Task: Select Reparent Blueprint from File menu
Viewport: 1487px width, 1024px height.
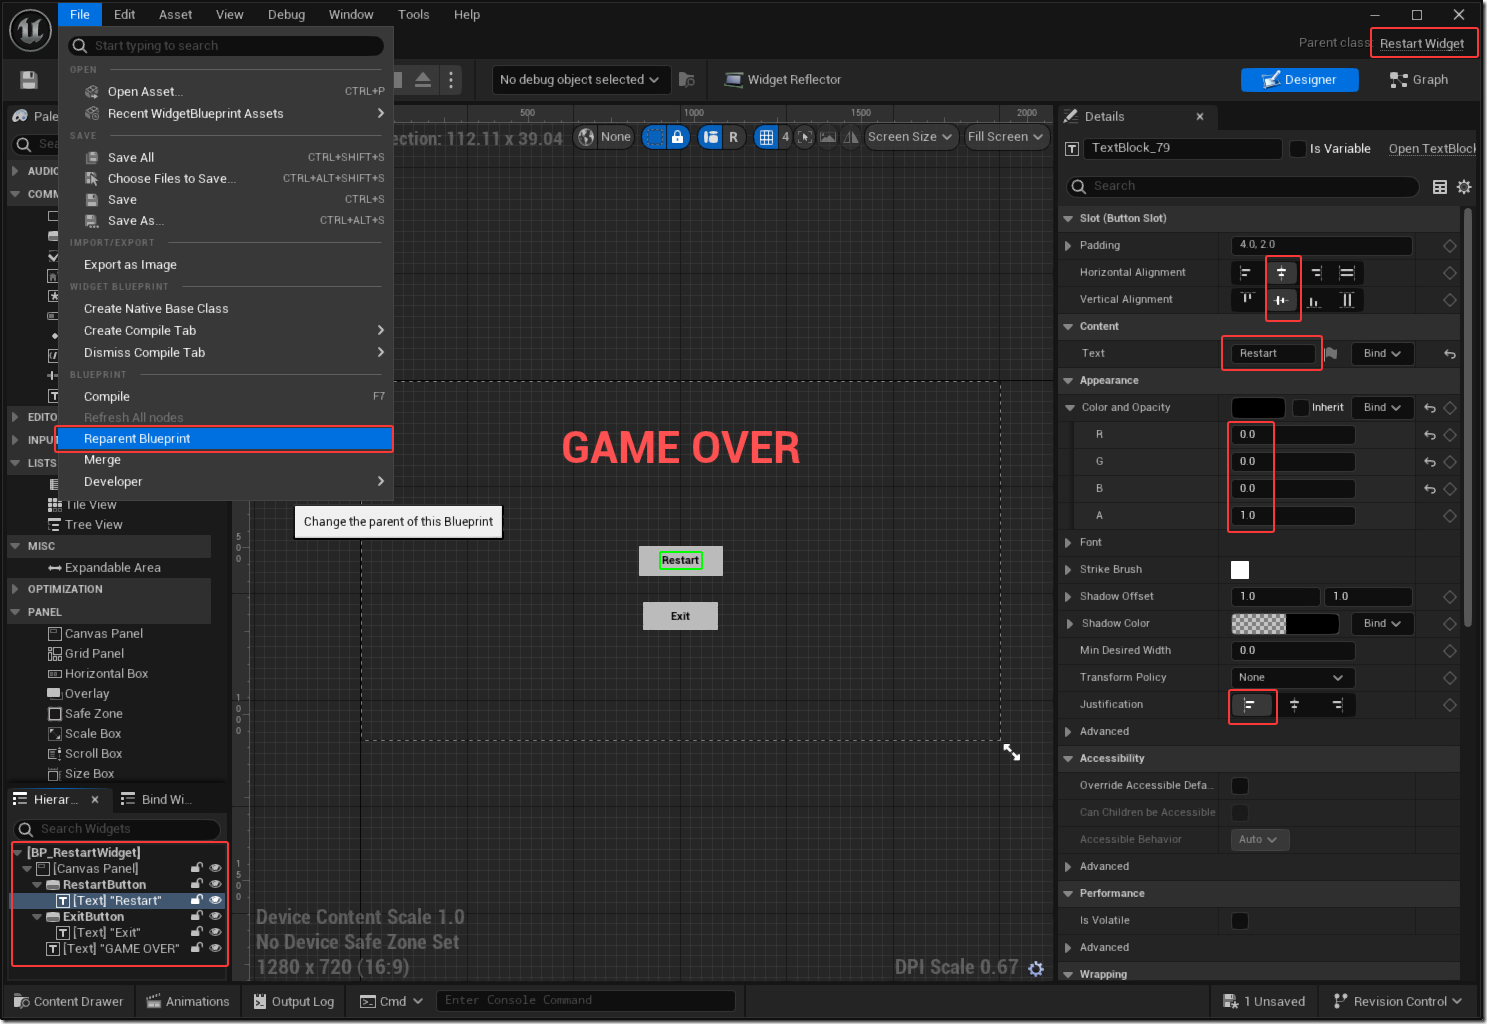Action: 225,439
